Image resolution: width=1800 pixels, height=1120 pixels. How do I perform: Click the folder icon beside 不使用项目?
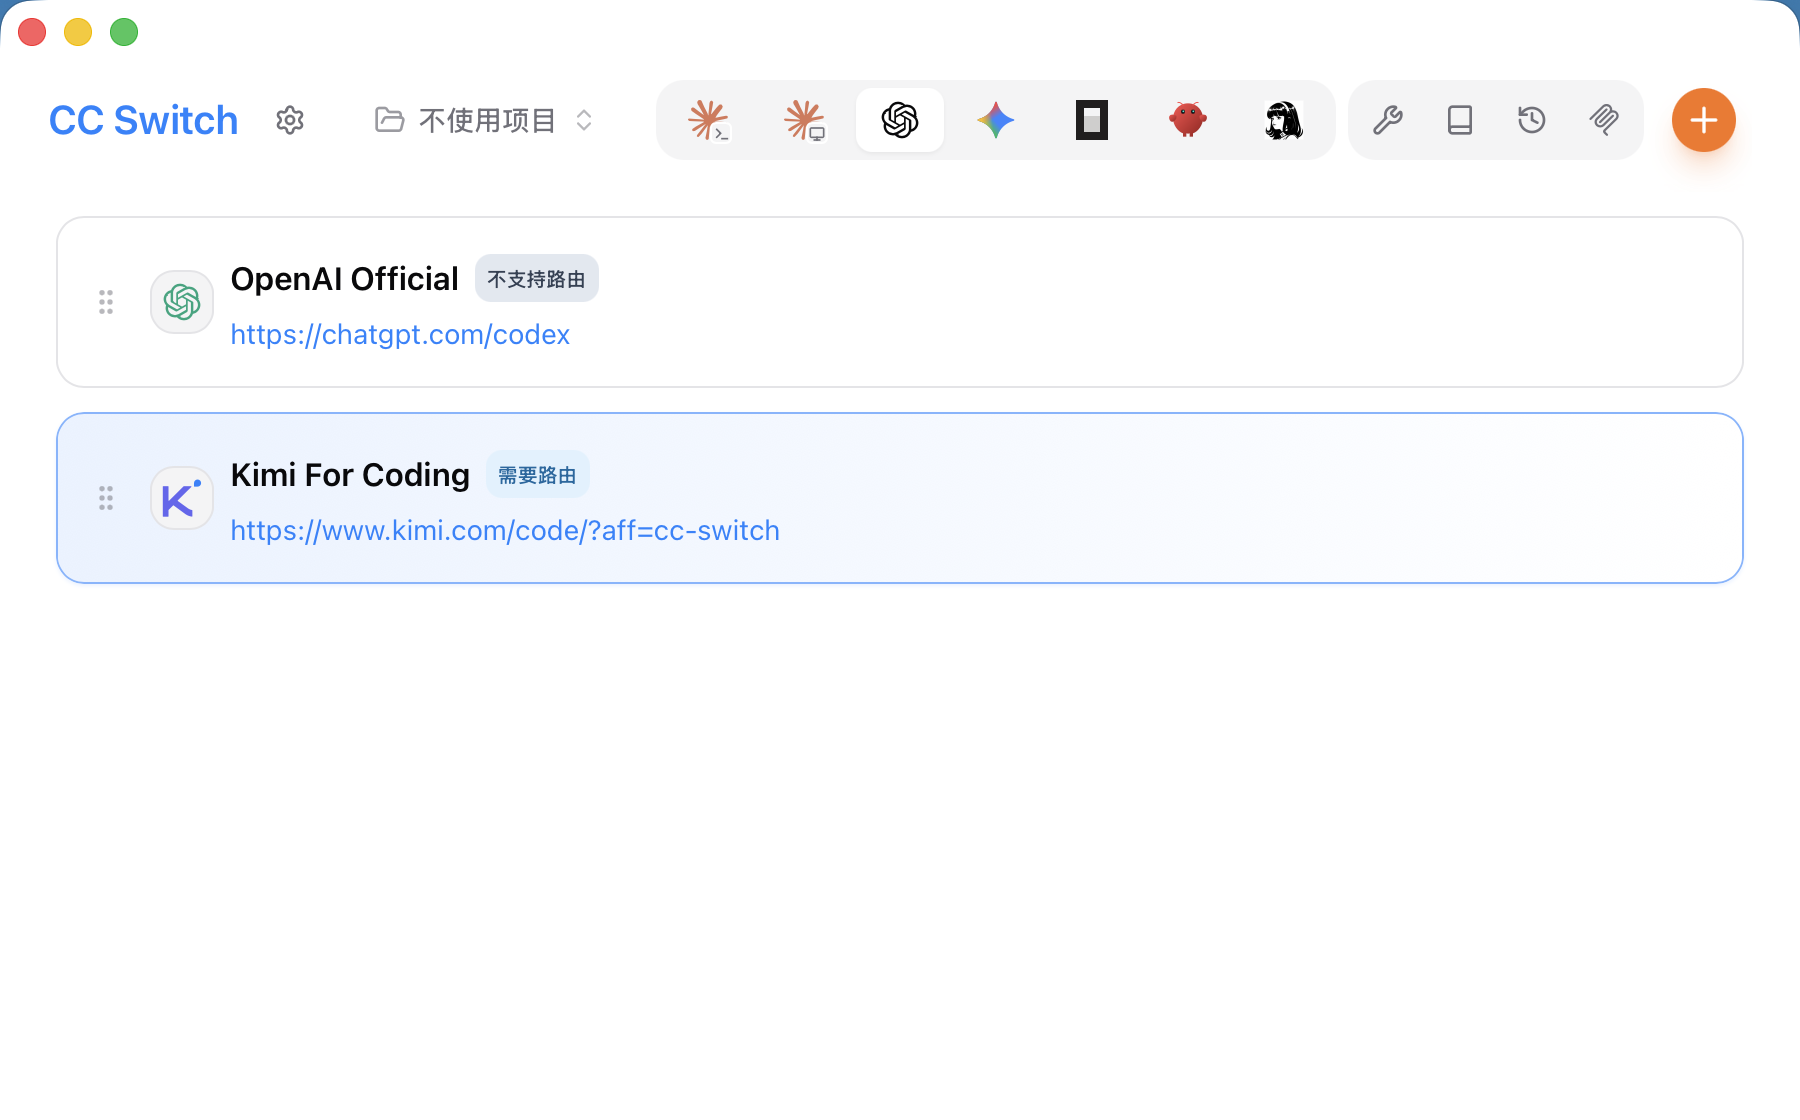pos(389,120)
